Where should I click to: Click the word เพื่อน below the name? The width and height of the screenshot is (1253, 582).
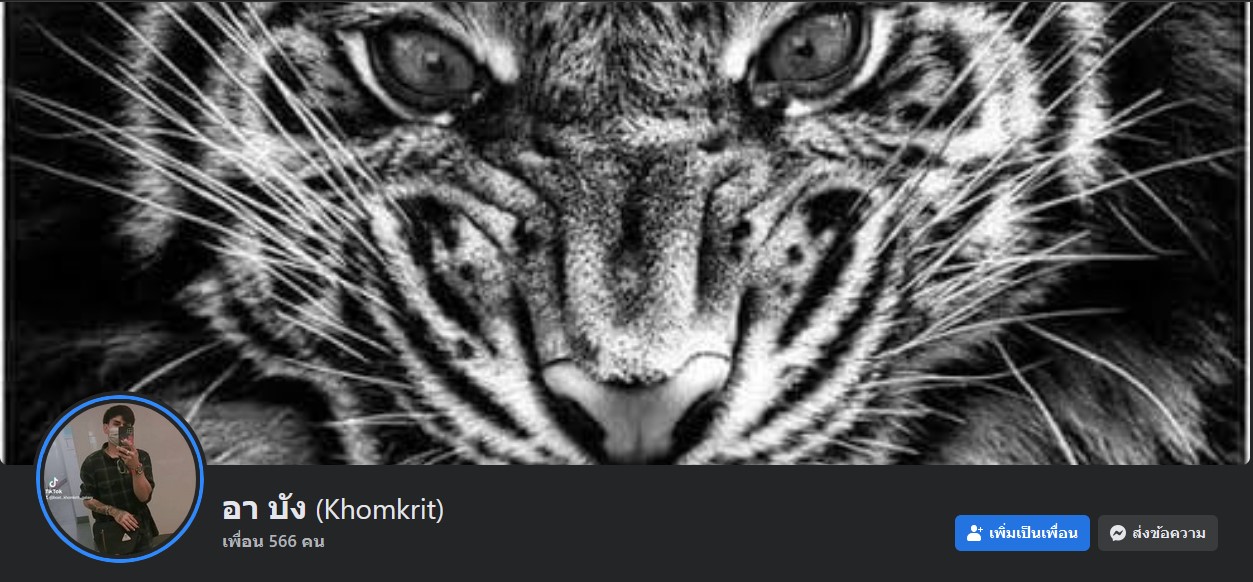click(x=243, y=542)
